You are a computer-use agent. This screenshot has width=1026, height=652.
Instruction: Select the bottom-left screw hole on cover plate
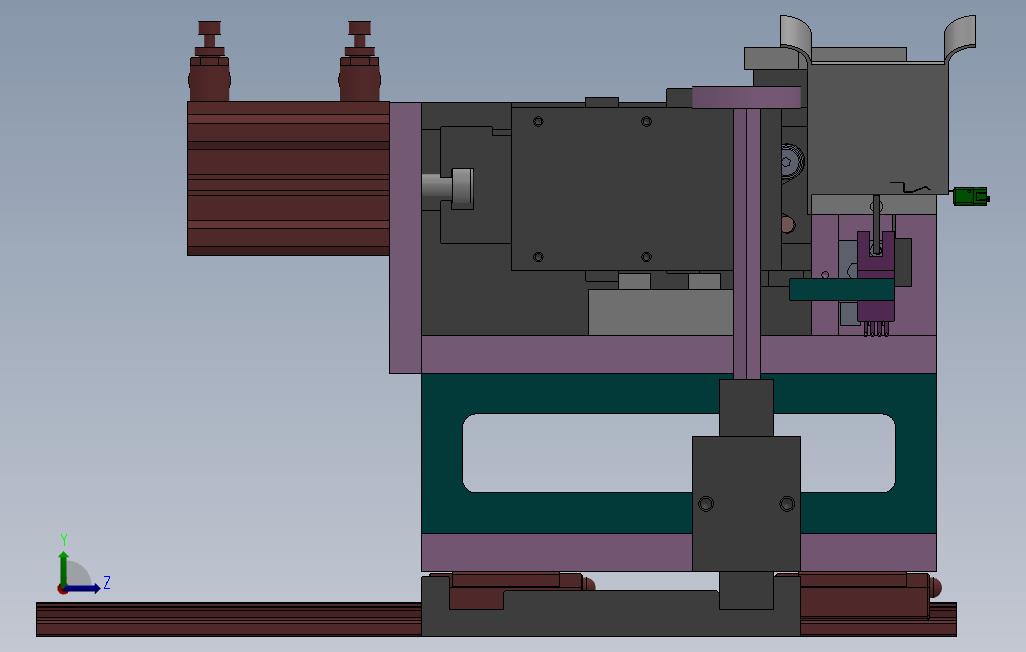coord(539,257)
